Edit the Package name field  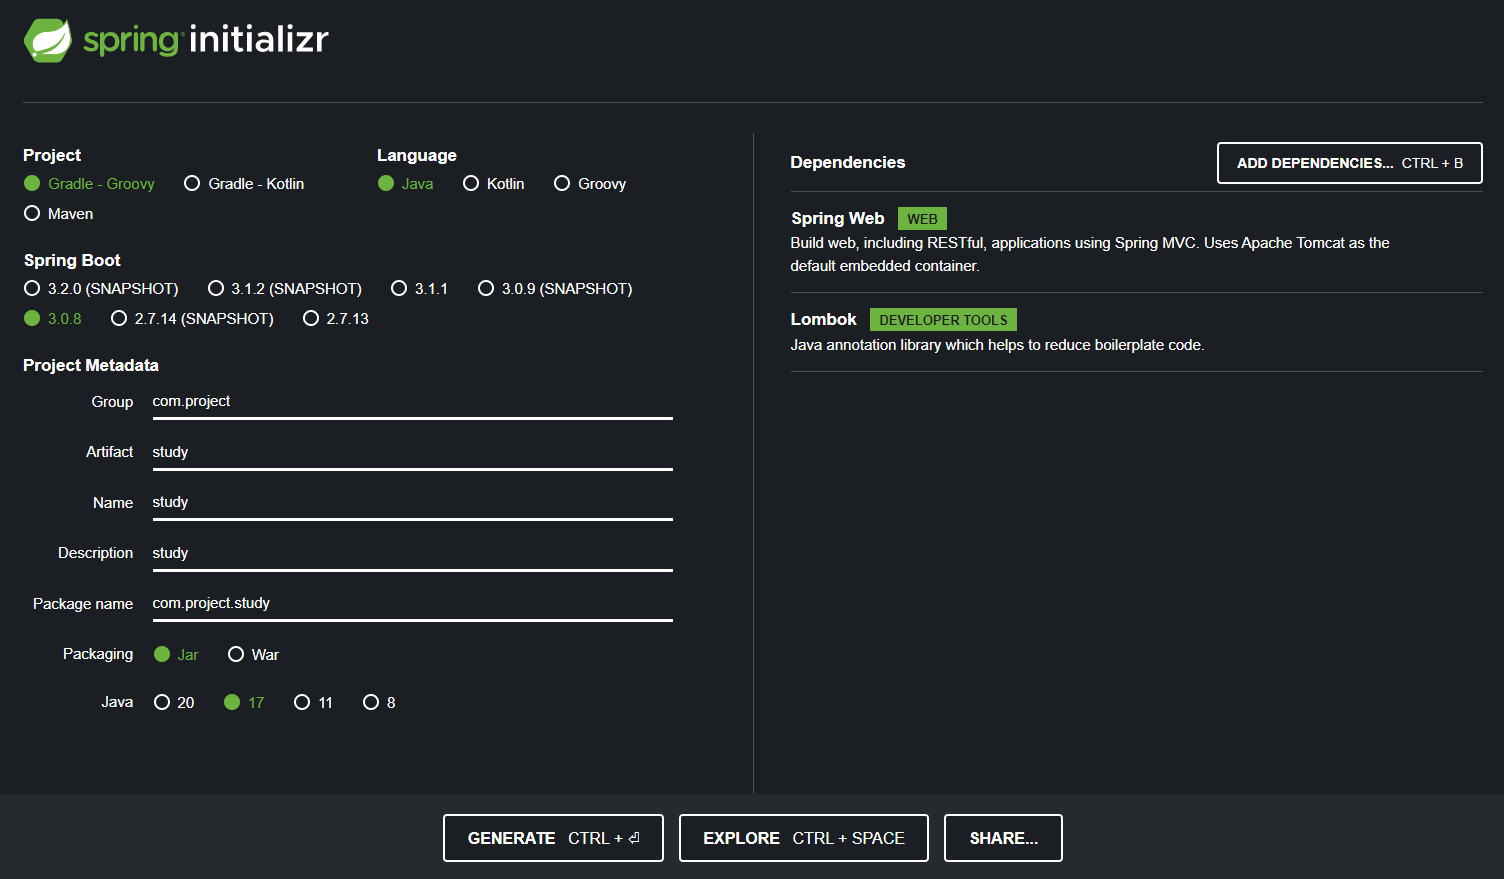(412, 603)
